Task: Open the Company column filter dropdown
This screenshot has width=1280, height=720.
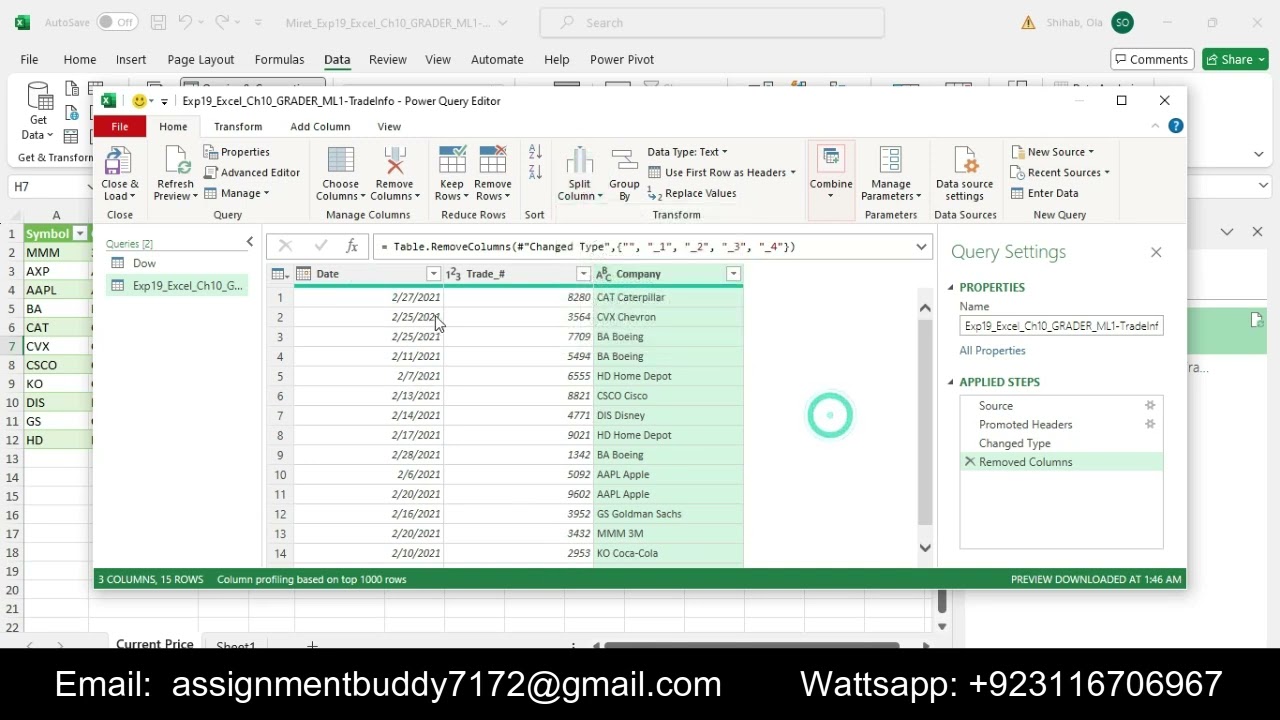Action: [733, 274]
